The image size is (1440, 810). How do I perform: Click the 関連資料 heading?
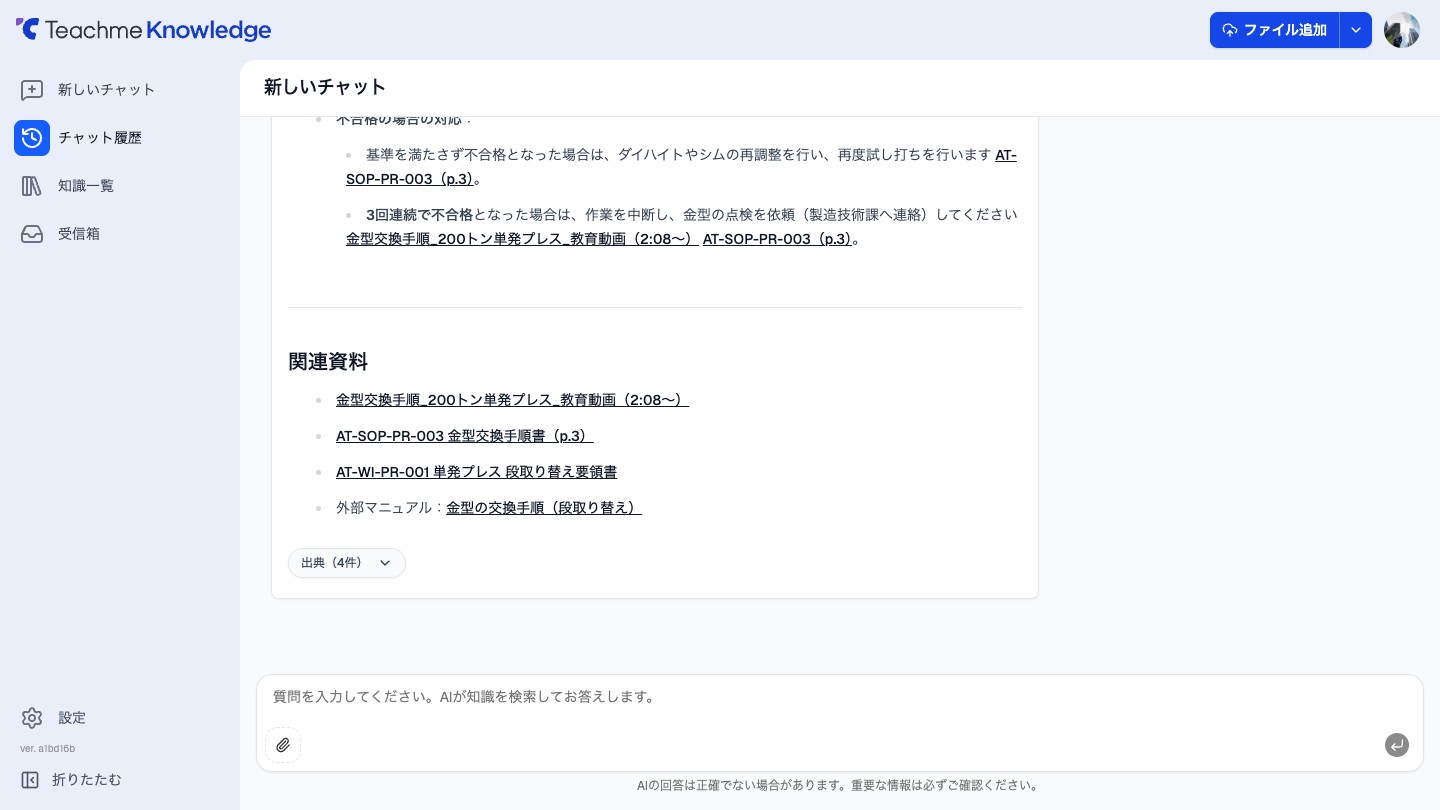328,362
